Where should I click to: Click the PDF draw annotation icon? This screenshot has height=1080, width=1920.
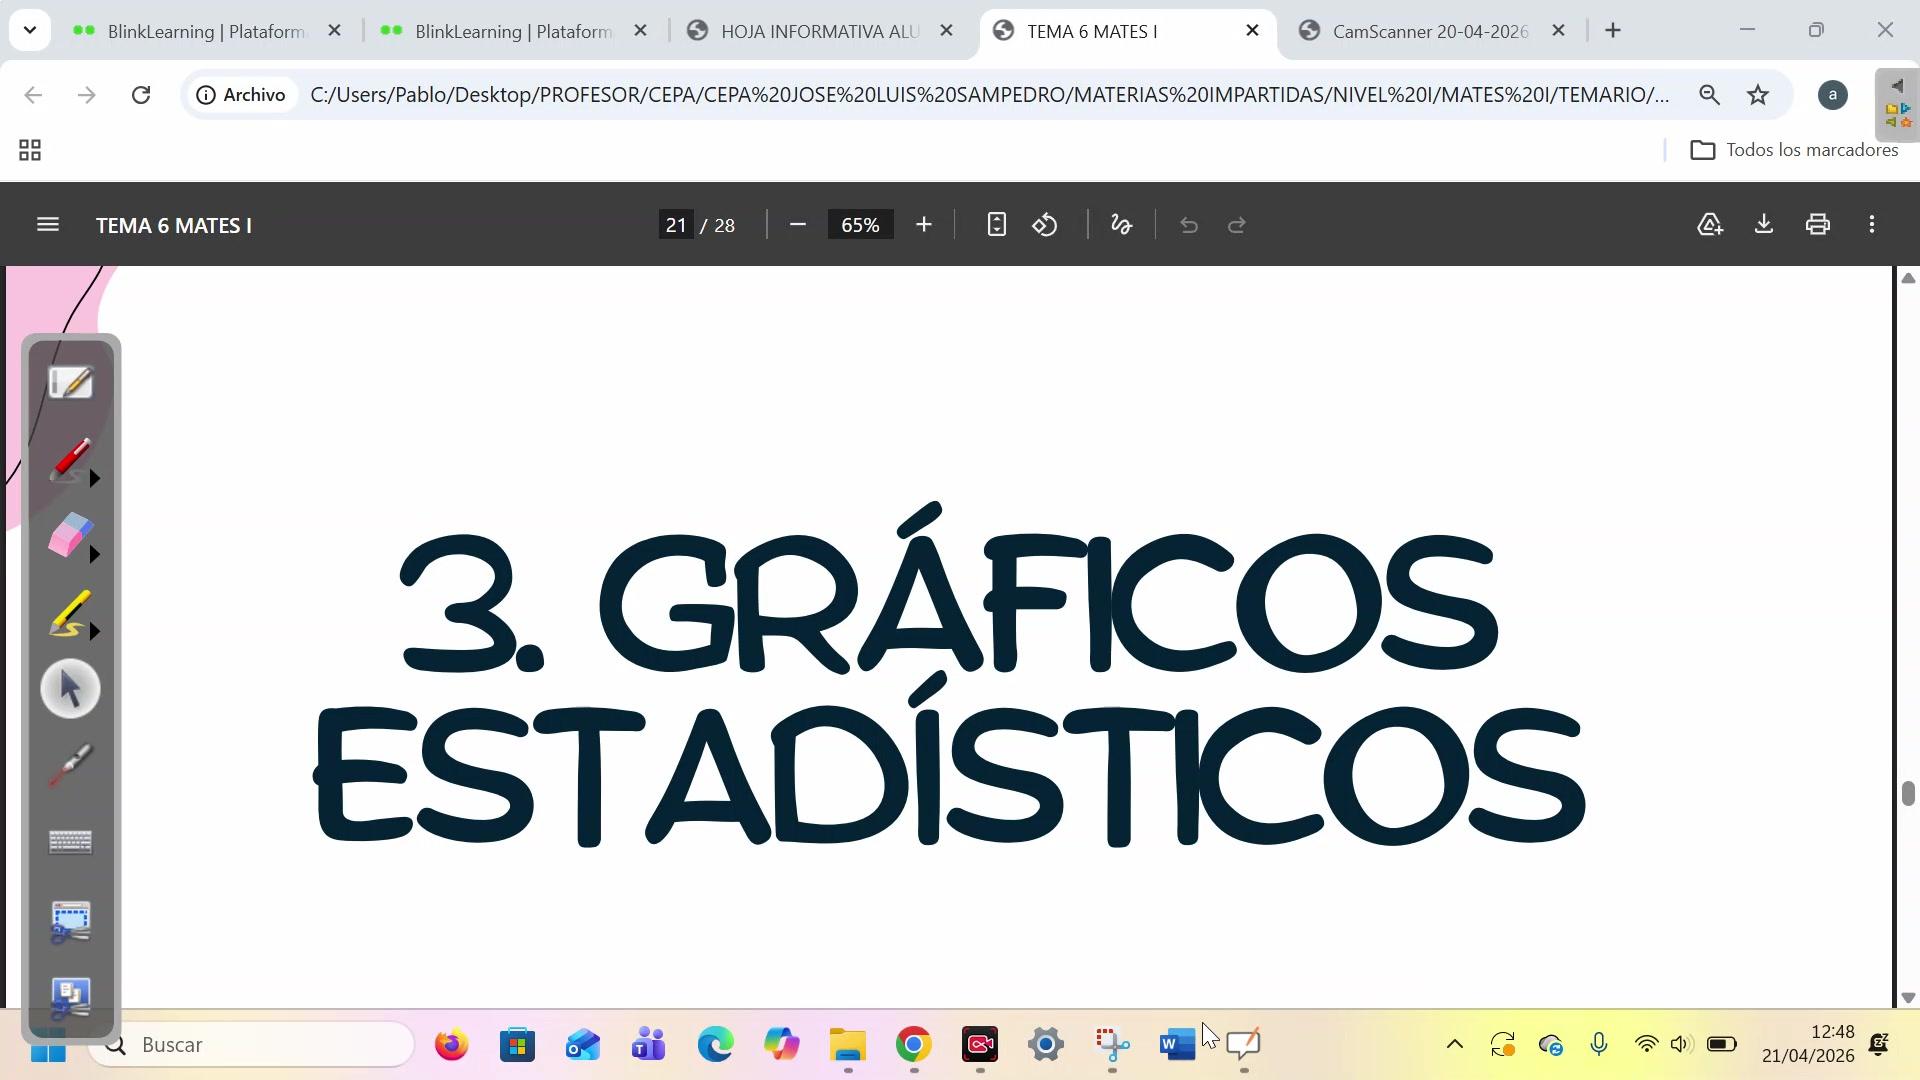click(1121, 225)
